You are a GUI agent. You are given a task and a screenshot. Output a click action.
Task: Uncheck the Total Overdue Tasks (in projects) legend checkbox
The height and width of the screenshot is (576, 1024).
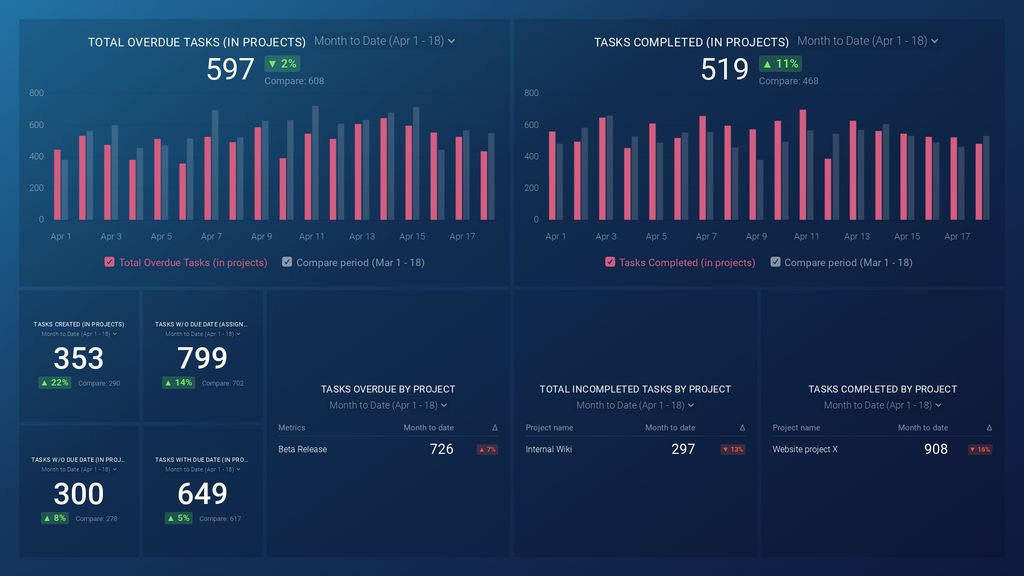click(x=110, y=263)
